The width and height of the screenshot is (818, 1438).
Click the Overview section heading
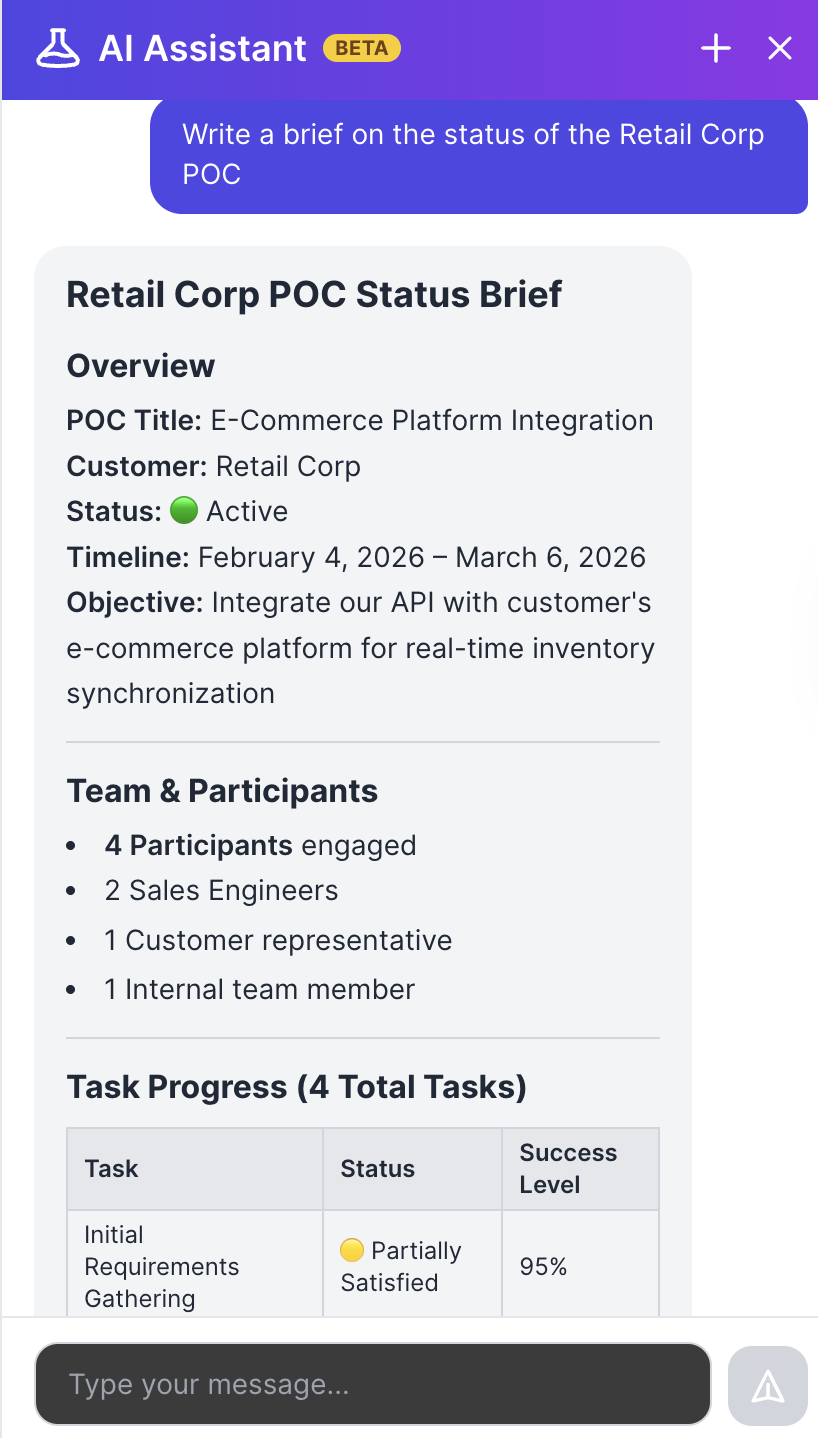tap(140, 366)
